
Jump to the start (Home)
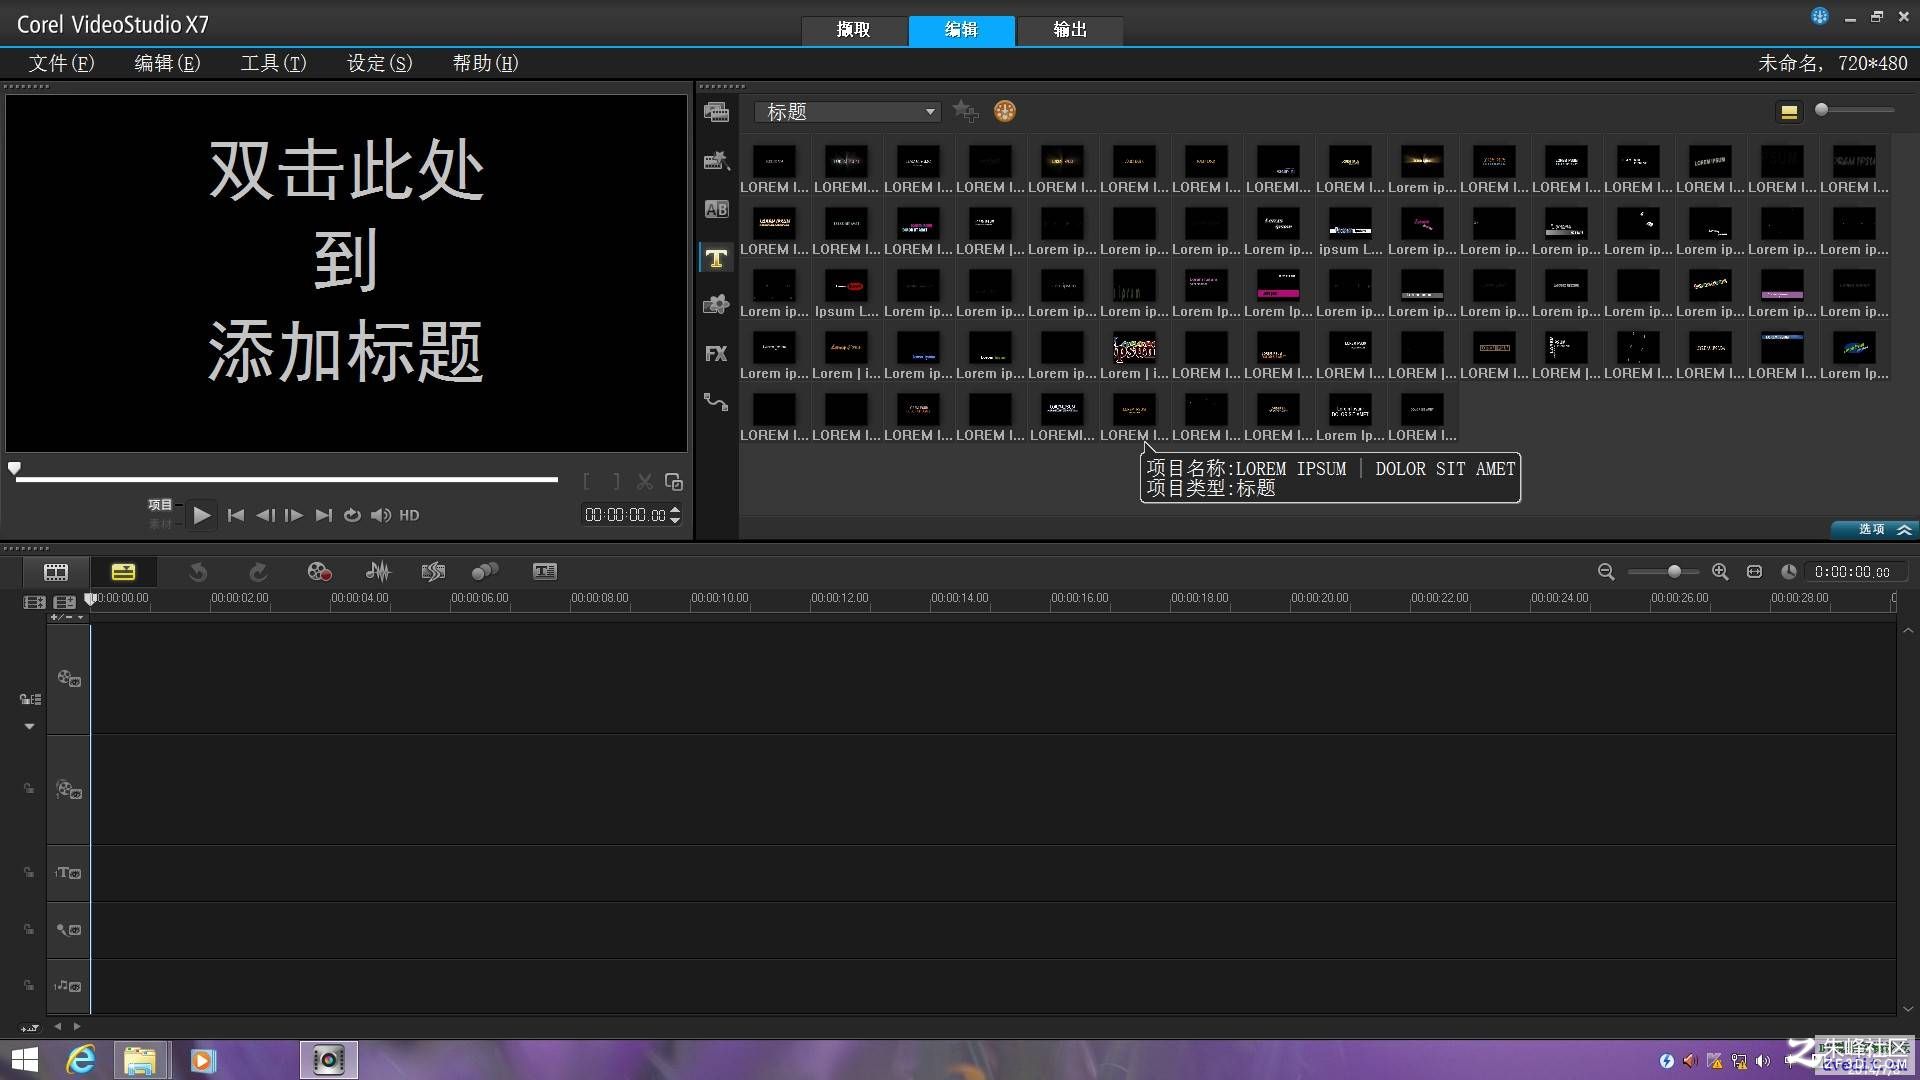236,515
